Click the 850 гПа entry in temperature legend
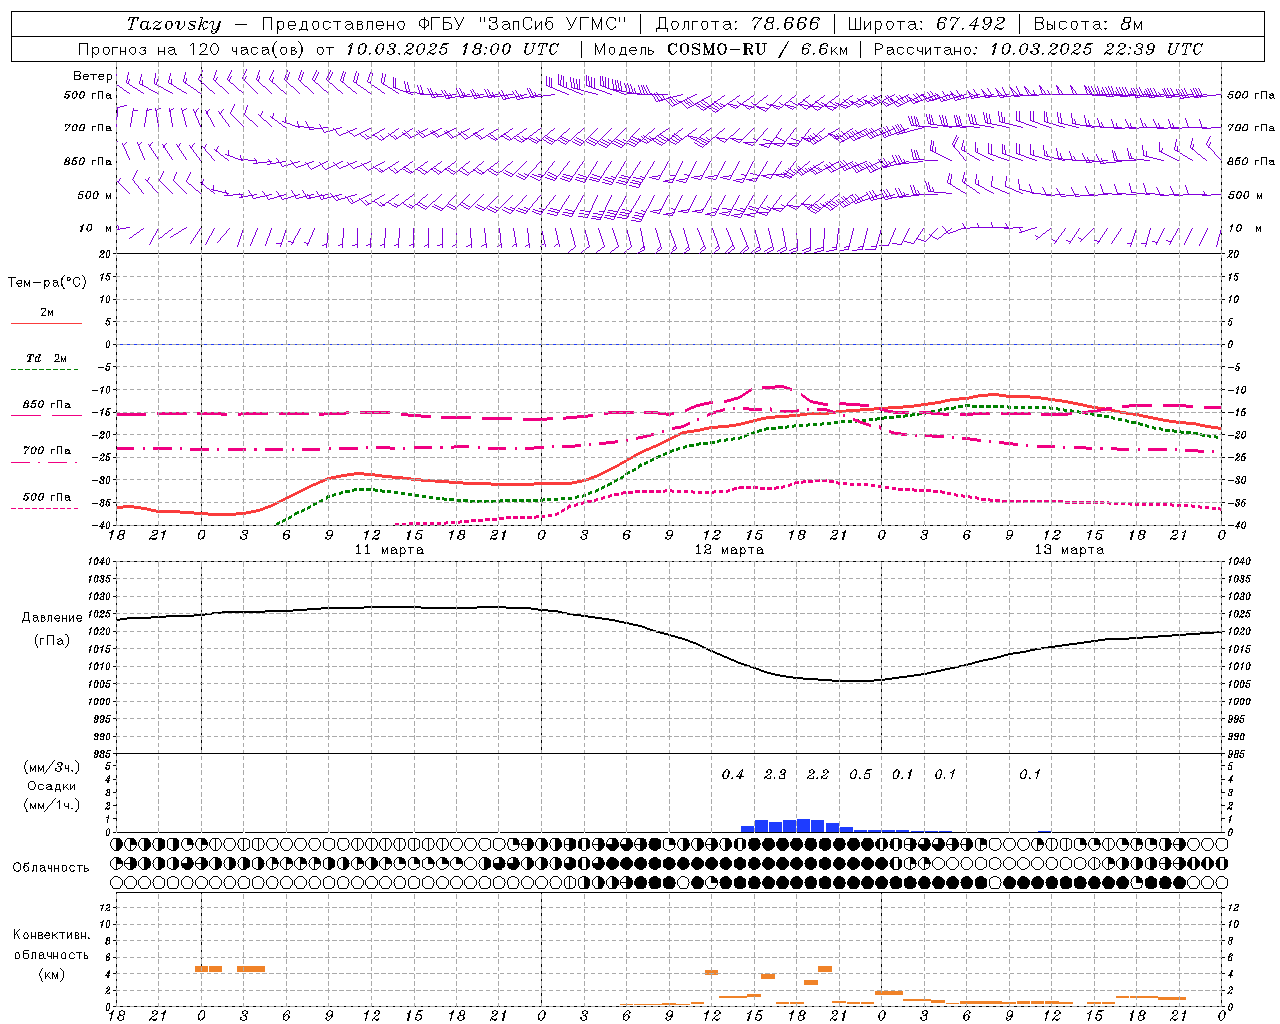 (47, 405)
